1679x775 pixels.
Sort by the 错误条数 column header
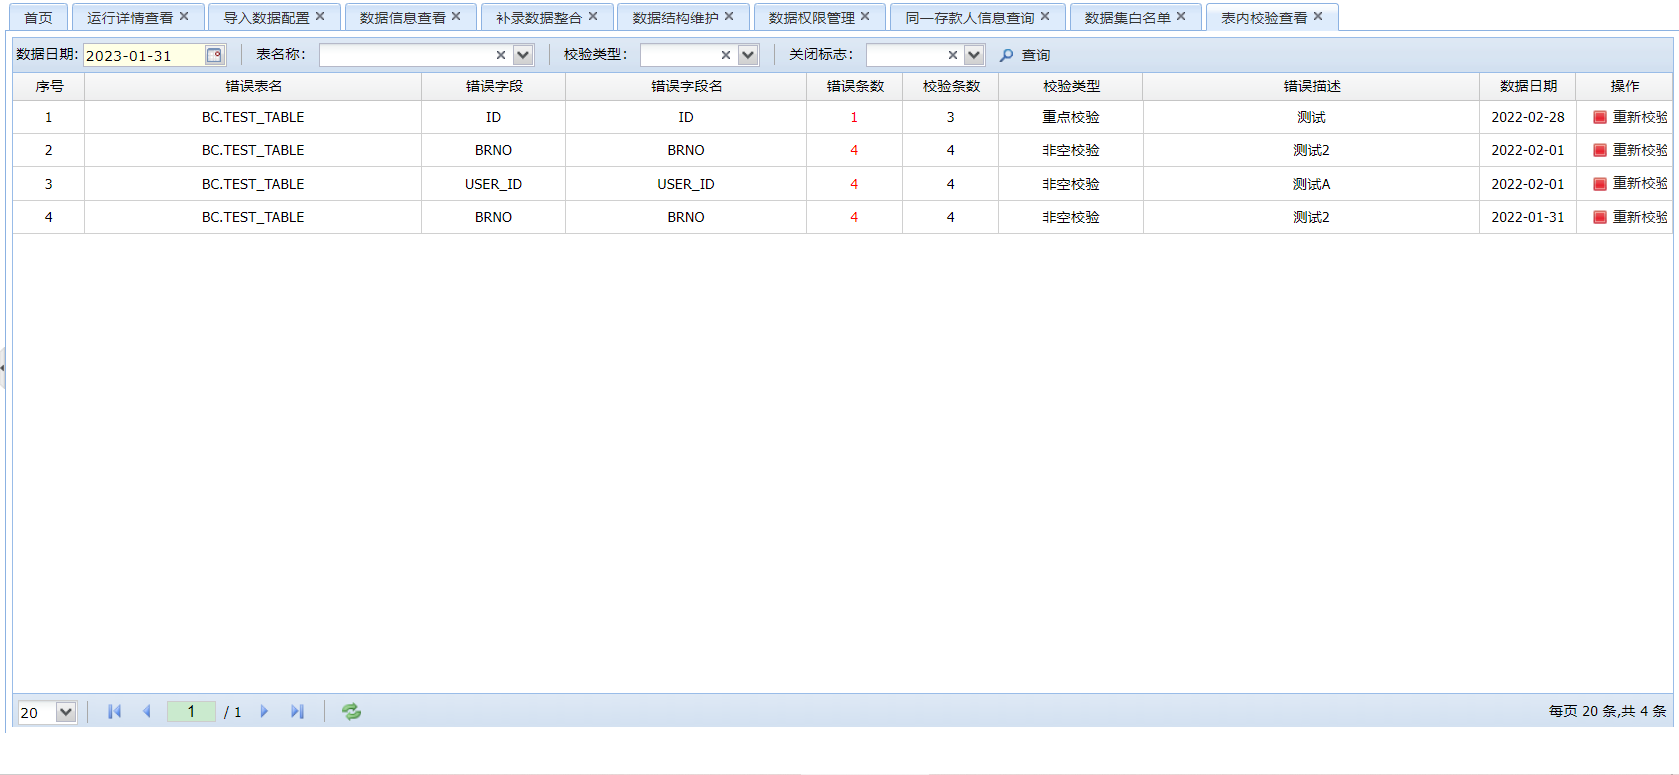coord(854,86)
